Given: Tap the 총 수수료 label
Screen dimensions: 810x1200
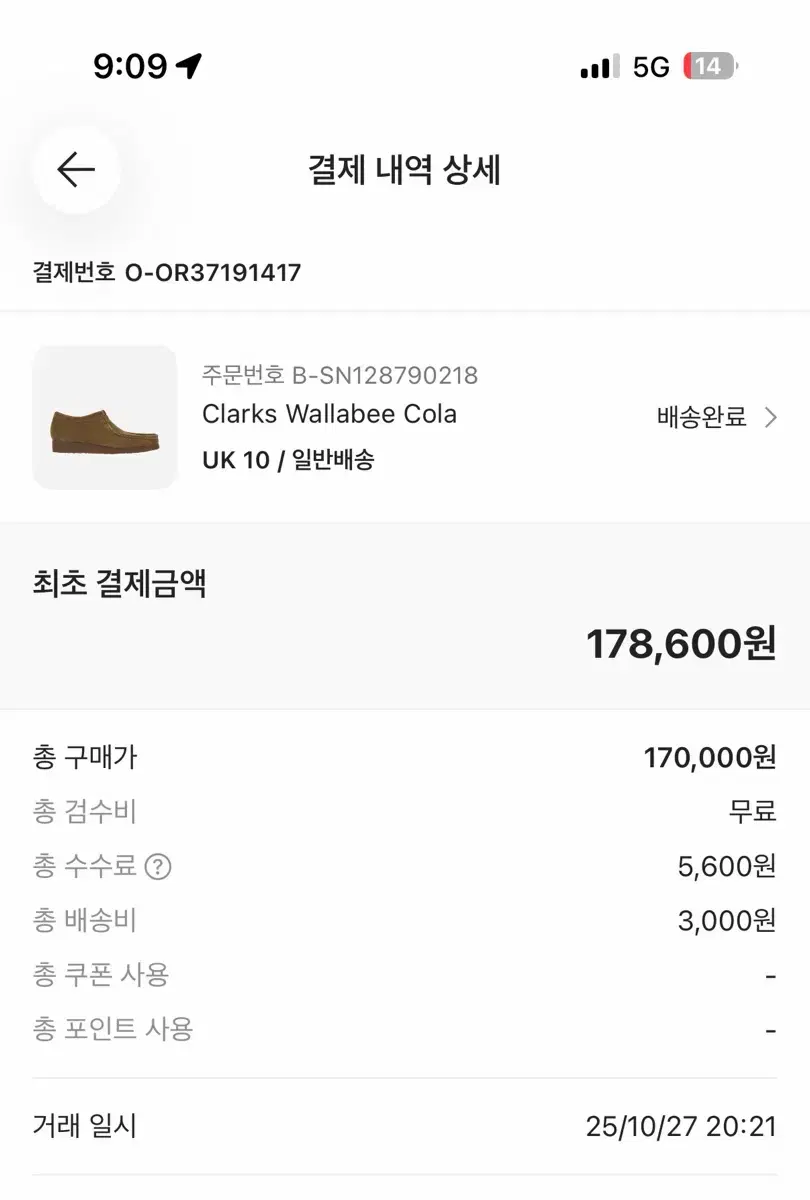Looking at the screenshot, I should [84, 866].
